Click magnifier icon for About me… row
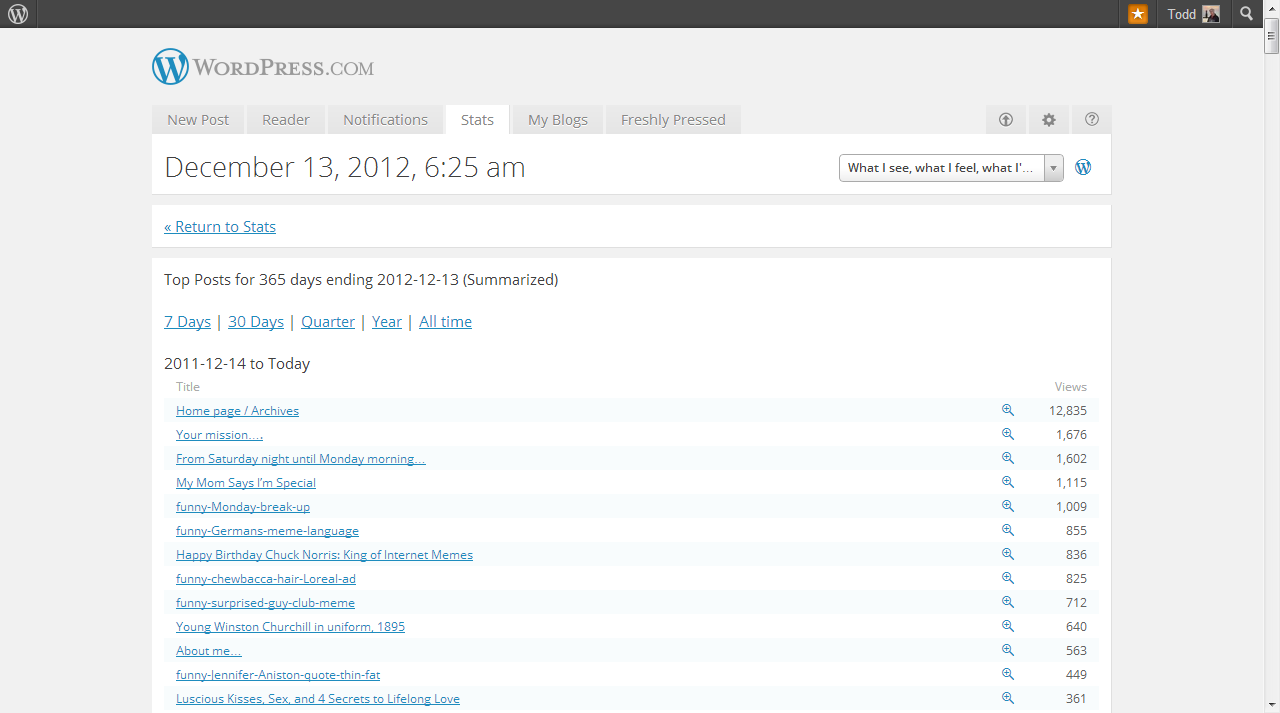This screenshot has height=713, width=1280. (x=1008, y=650)
